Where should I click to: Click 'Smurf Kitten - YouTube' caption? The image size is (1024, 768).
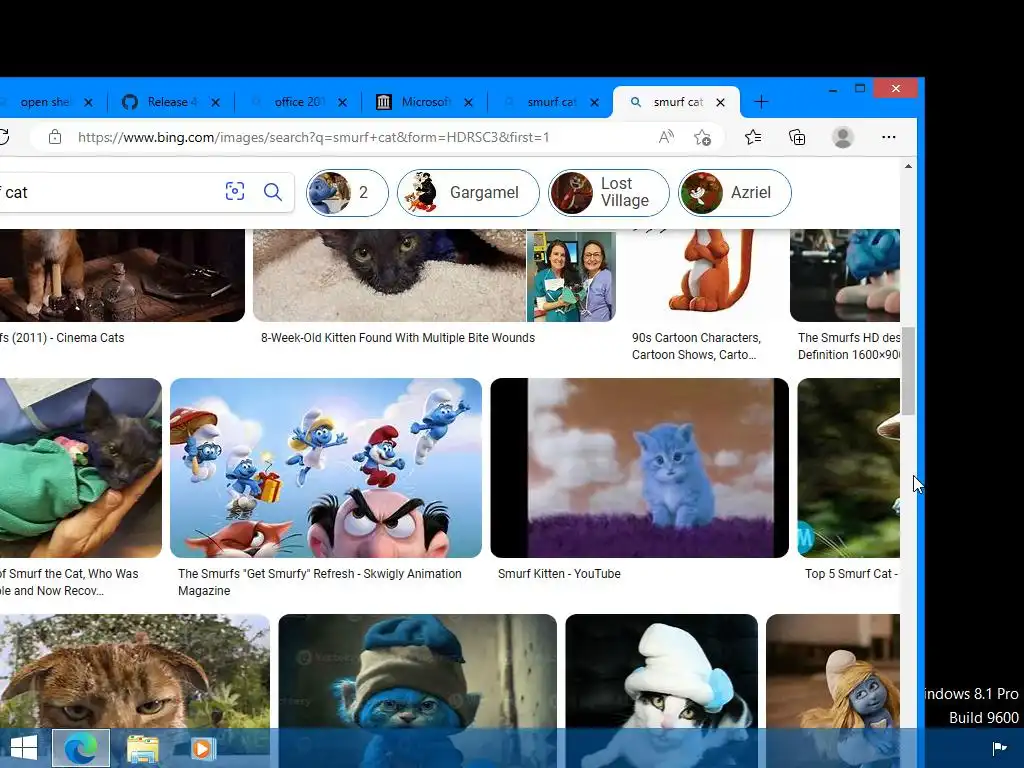559,573
